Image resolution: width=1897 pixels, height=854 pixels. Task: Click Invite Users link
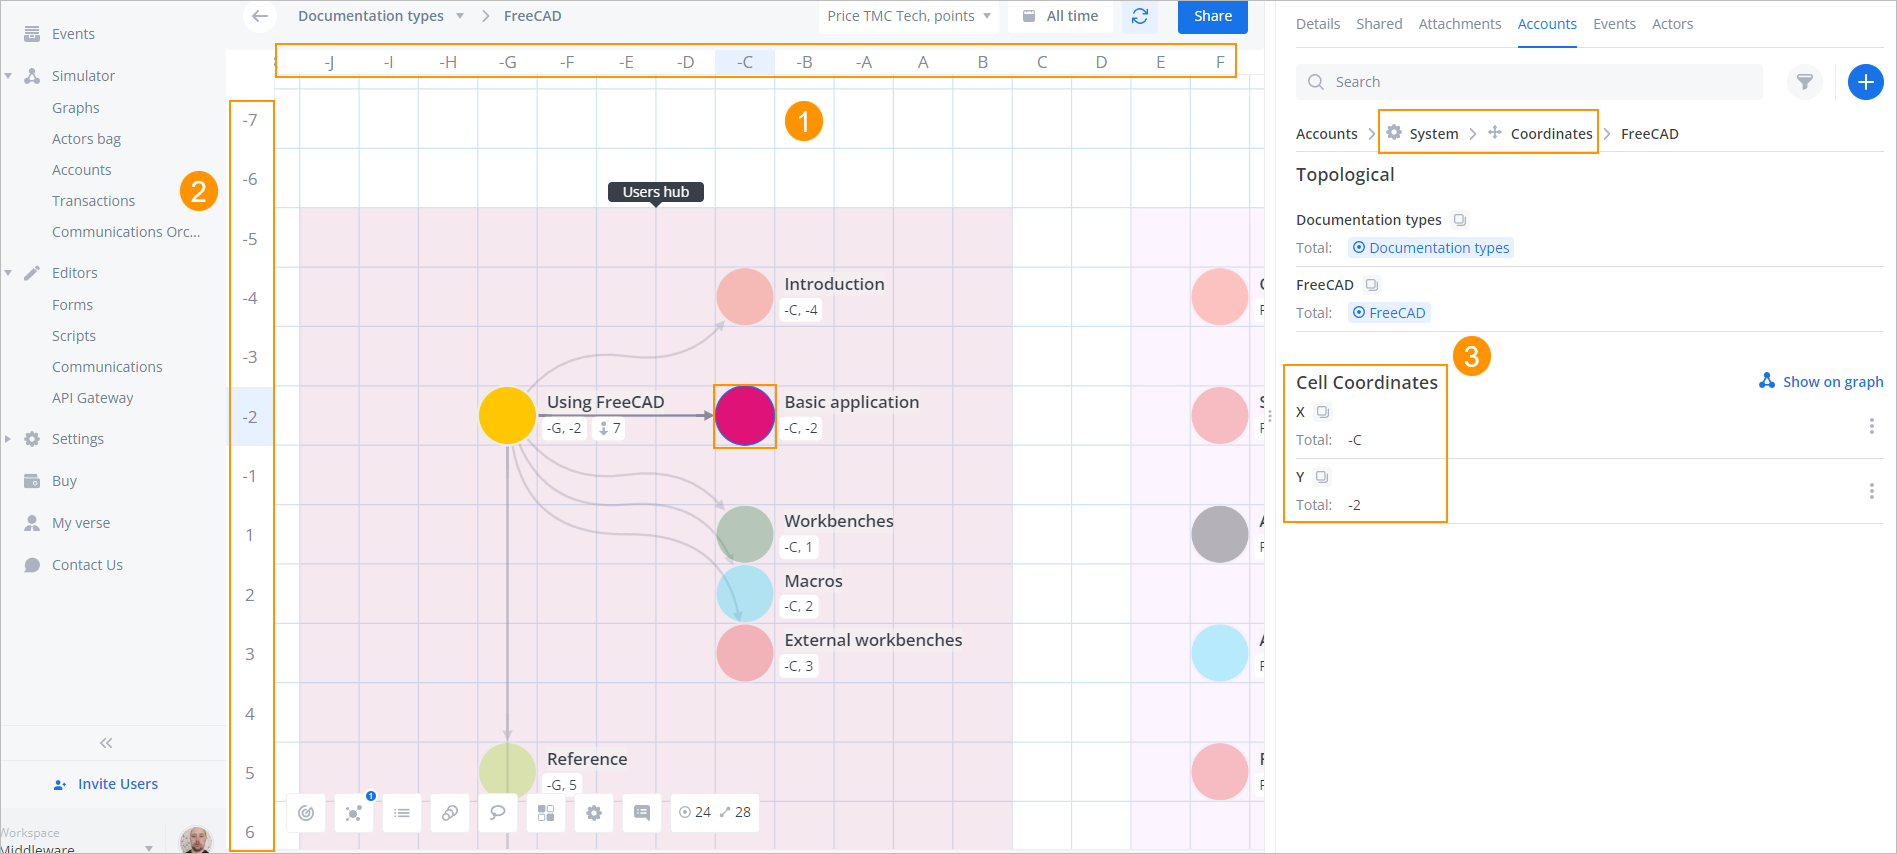click(106, 784)
